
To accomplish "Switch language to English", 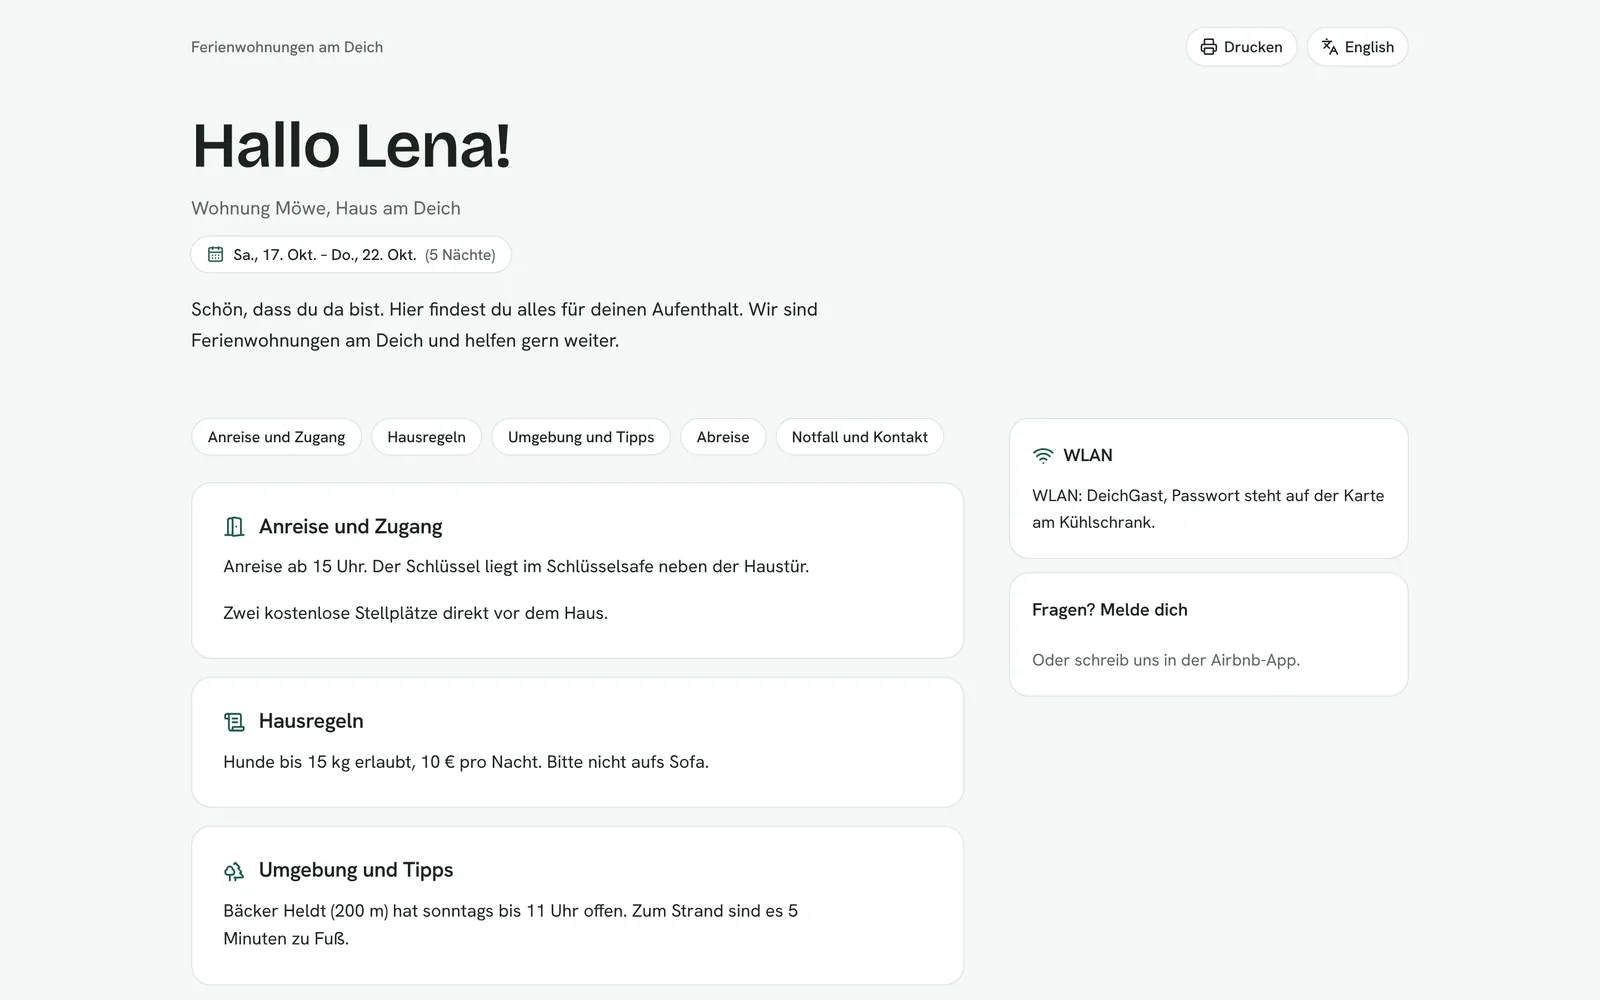I will click(1357, 47).
